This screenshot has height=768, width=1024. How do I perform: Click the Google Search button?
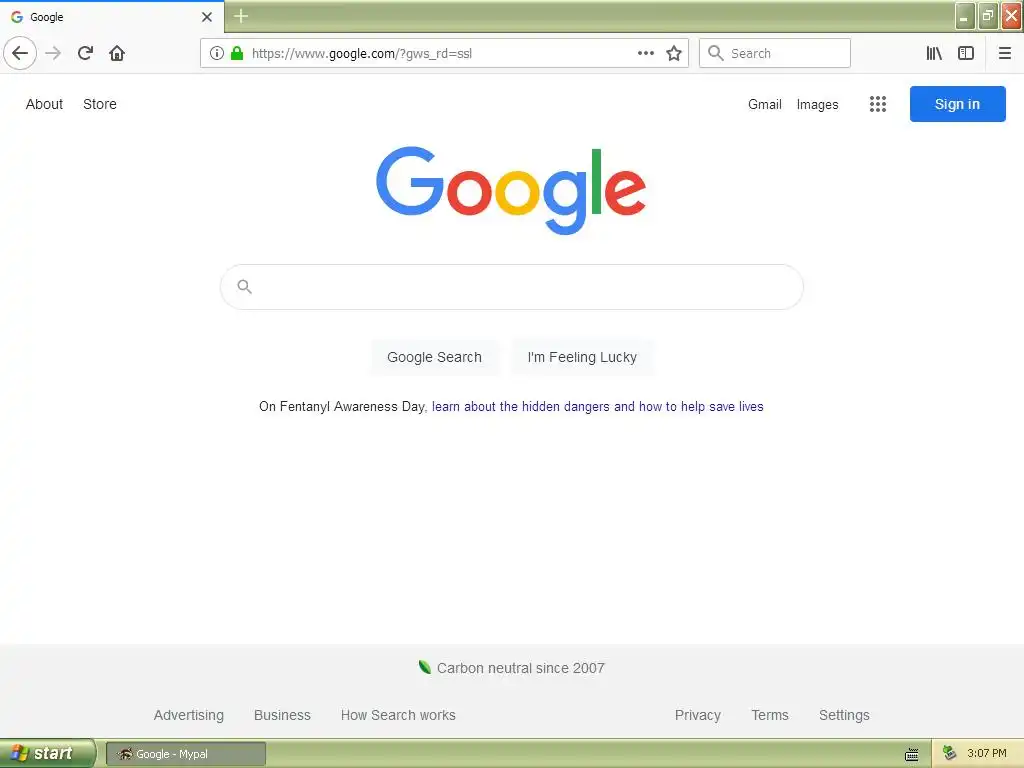point(434,357)
